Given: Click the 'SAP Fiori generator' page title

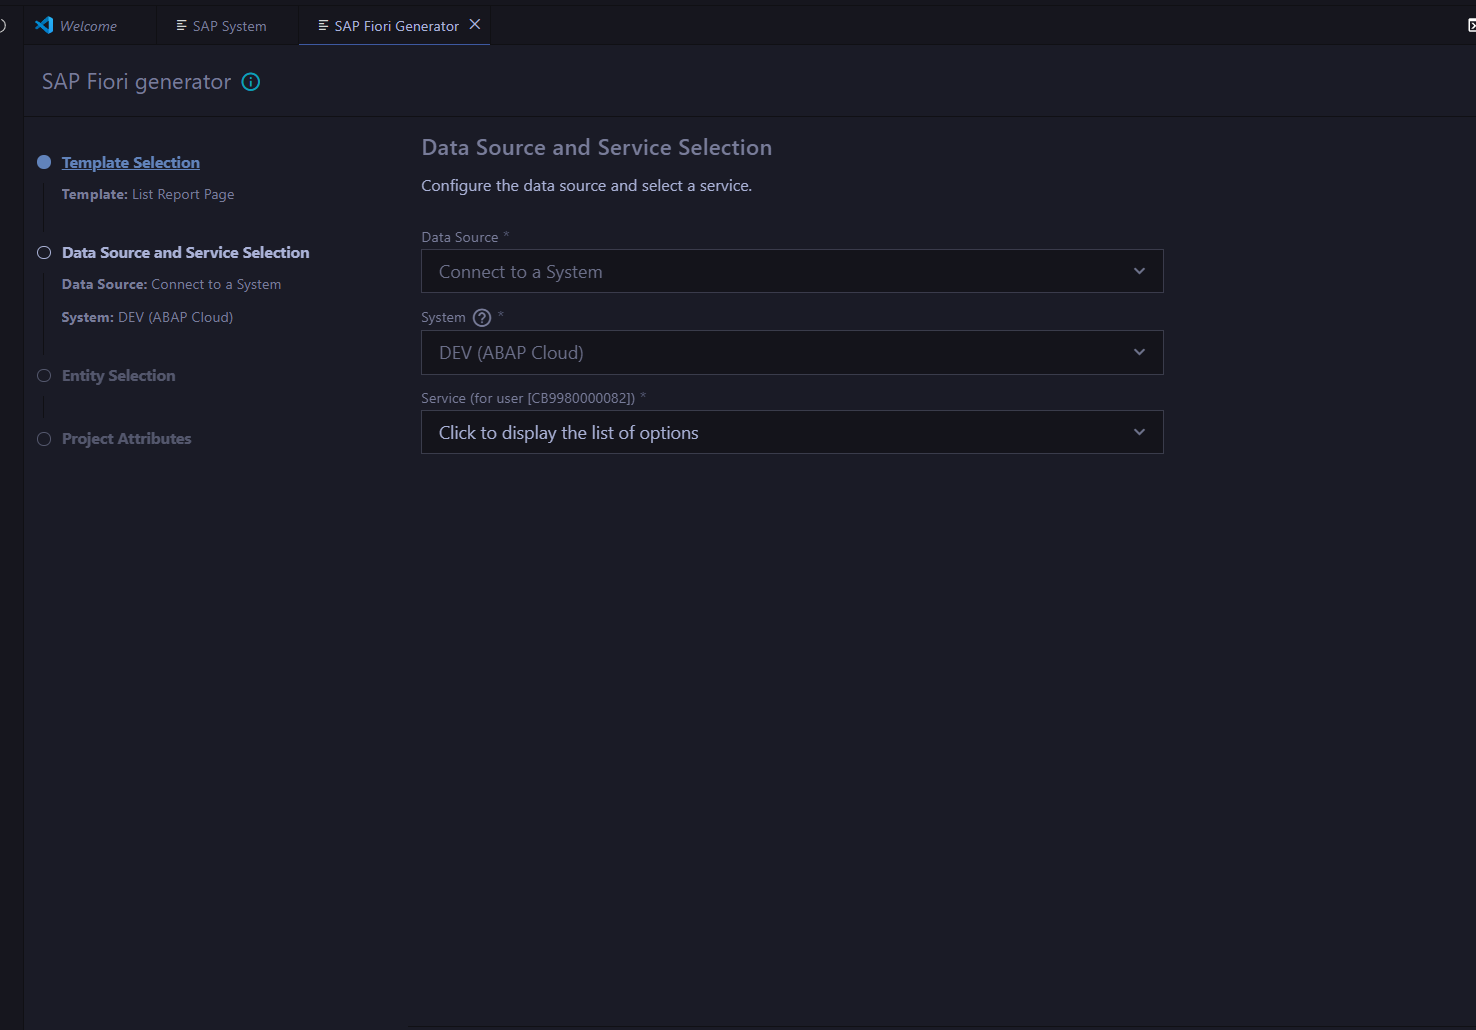Looking at the screenshot, I should click(136, 82).
